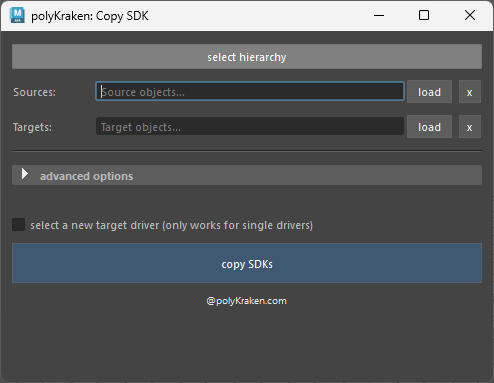Click the Sources: label
The height and width of the screenshot is (383, 494).
[x=34, y=92]
